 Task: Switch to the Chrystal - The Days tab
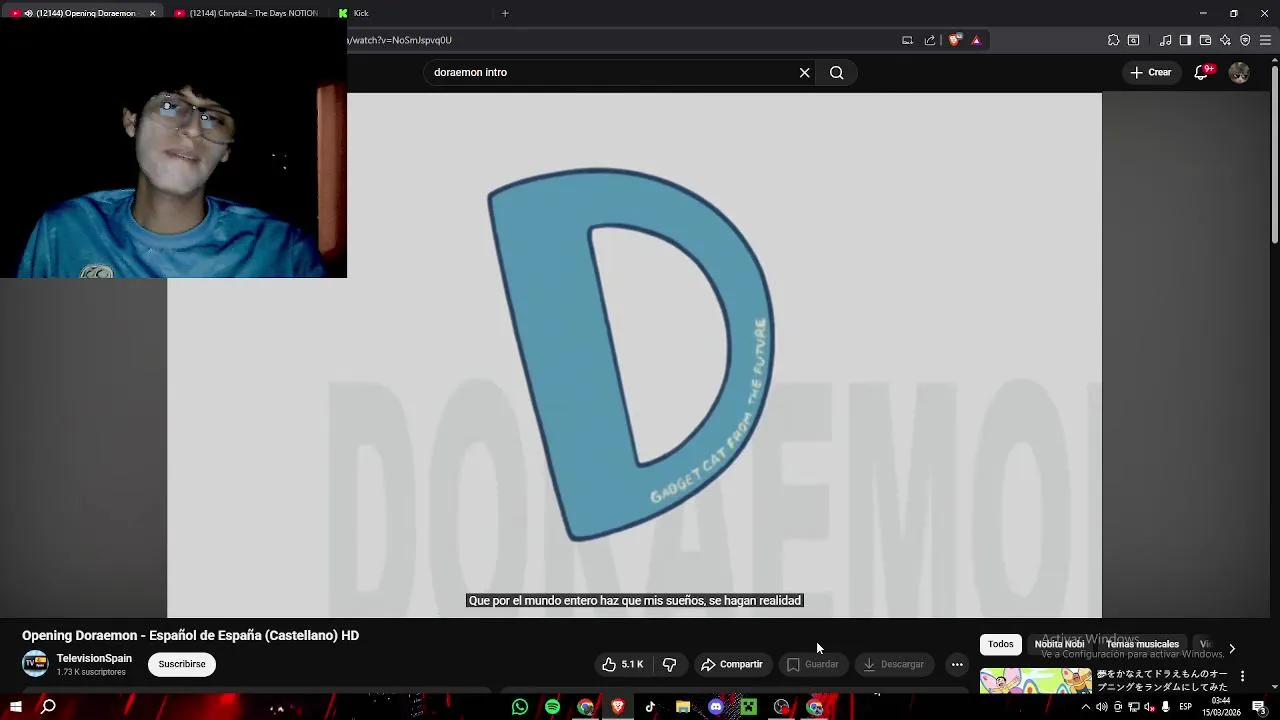tap(246, 13)
